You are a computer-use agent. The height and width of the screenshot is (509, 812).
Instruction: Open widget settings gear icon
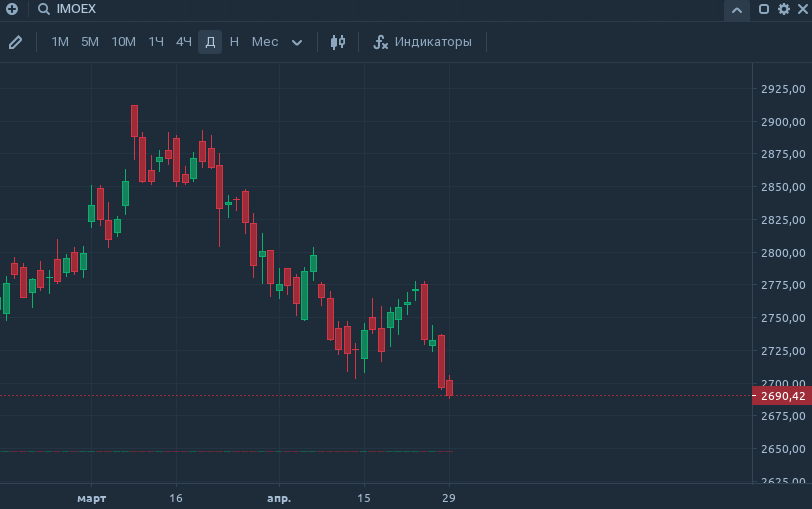(x=783, y=9)
